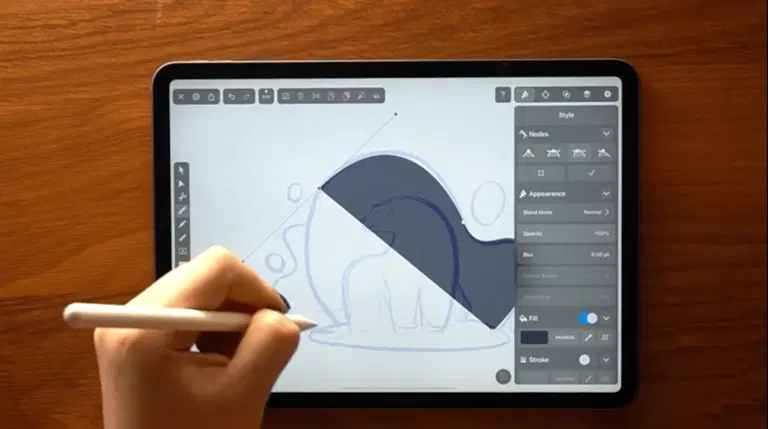This screenshot has height=429, width=768.
Task: Open the Style tab paintbrush icon
Action: click(525, 95)
